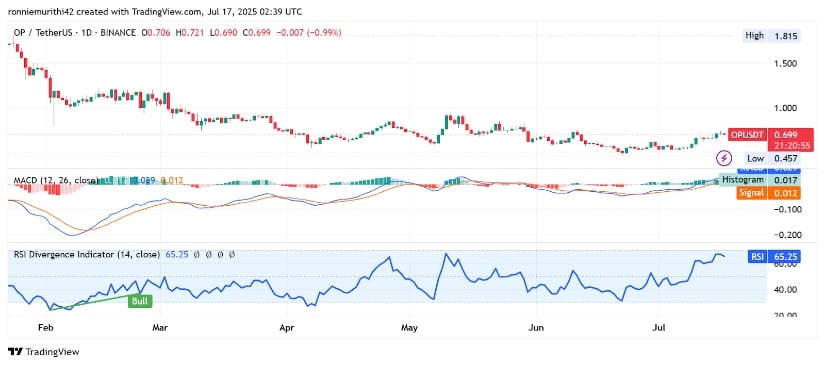Click the May time axis label
This screenshot has height=365, width=825.
coord(409,327)
